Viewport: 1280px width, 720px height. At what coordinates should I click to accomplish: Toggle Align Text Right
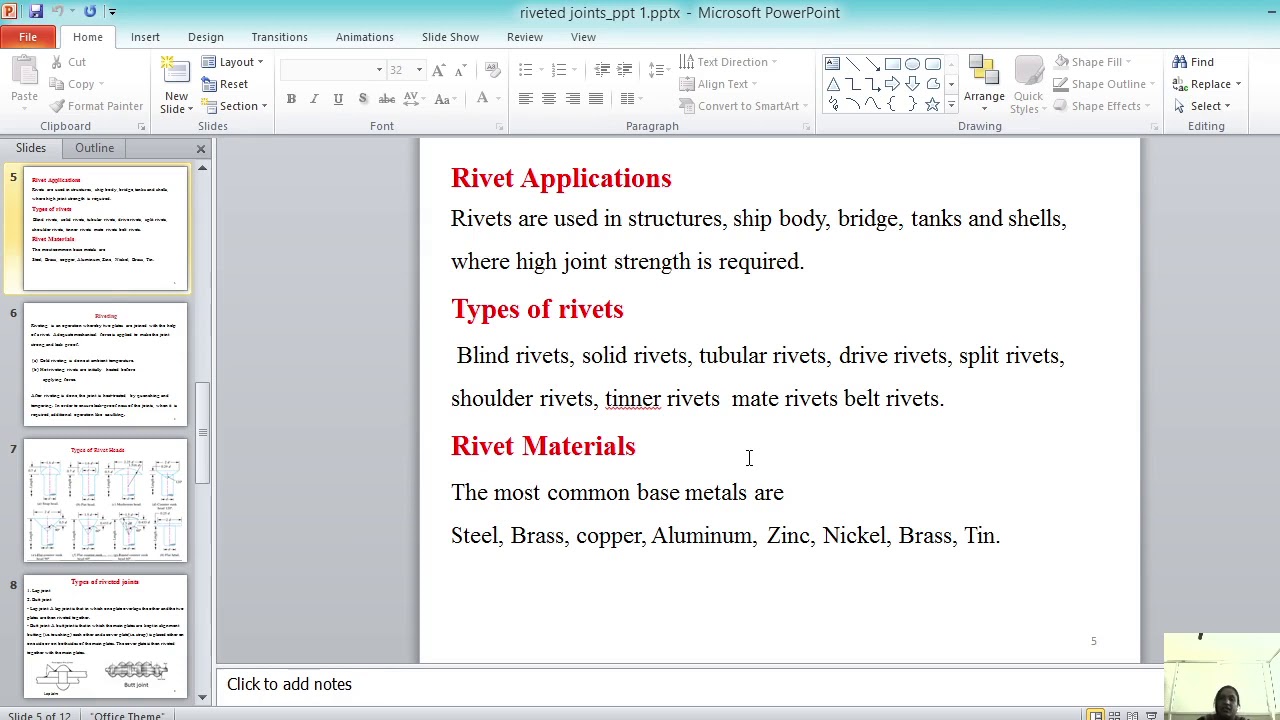pyautogui.click(x=573, y=99)
